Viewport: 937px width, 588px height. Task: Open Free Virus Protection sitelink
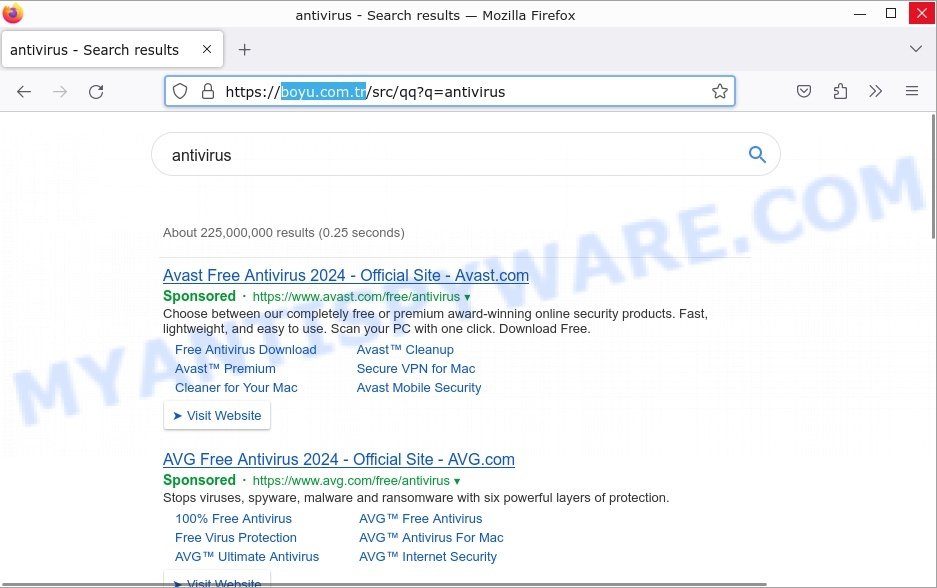(236, 538)
